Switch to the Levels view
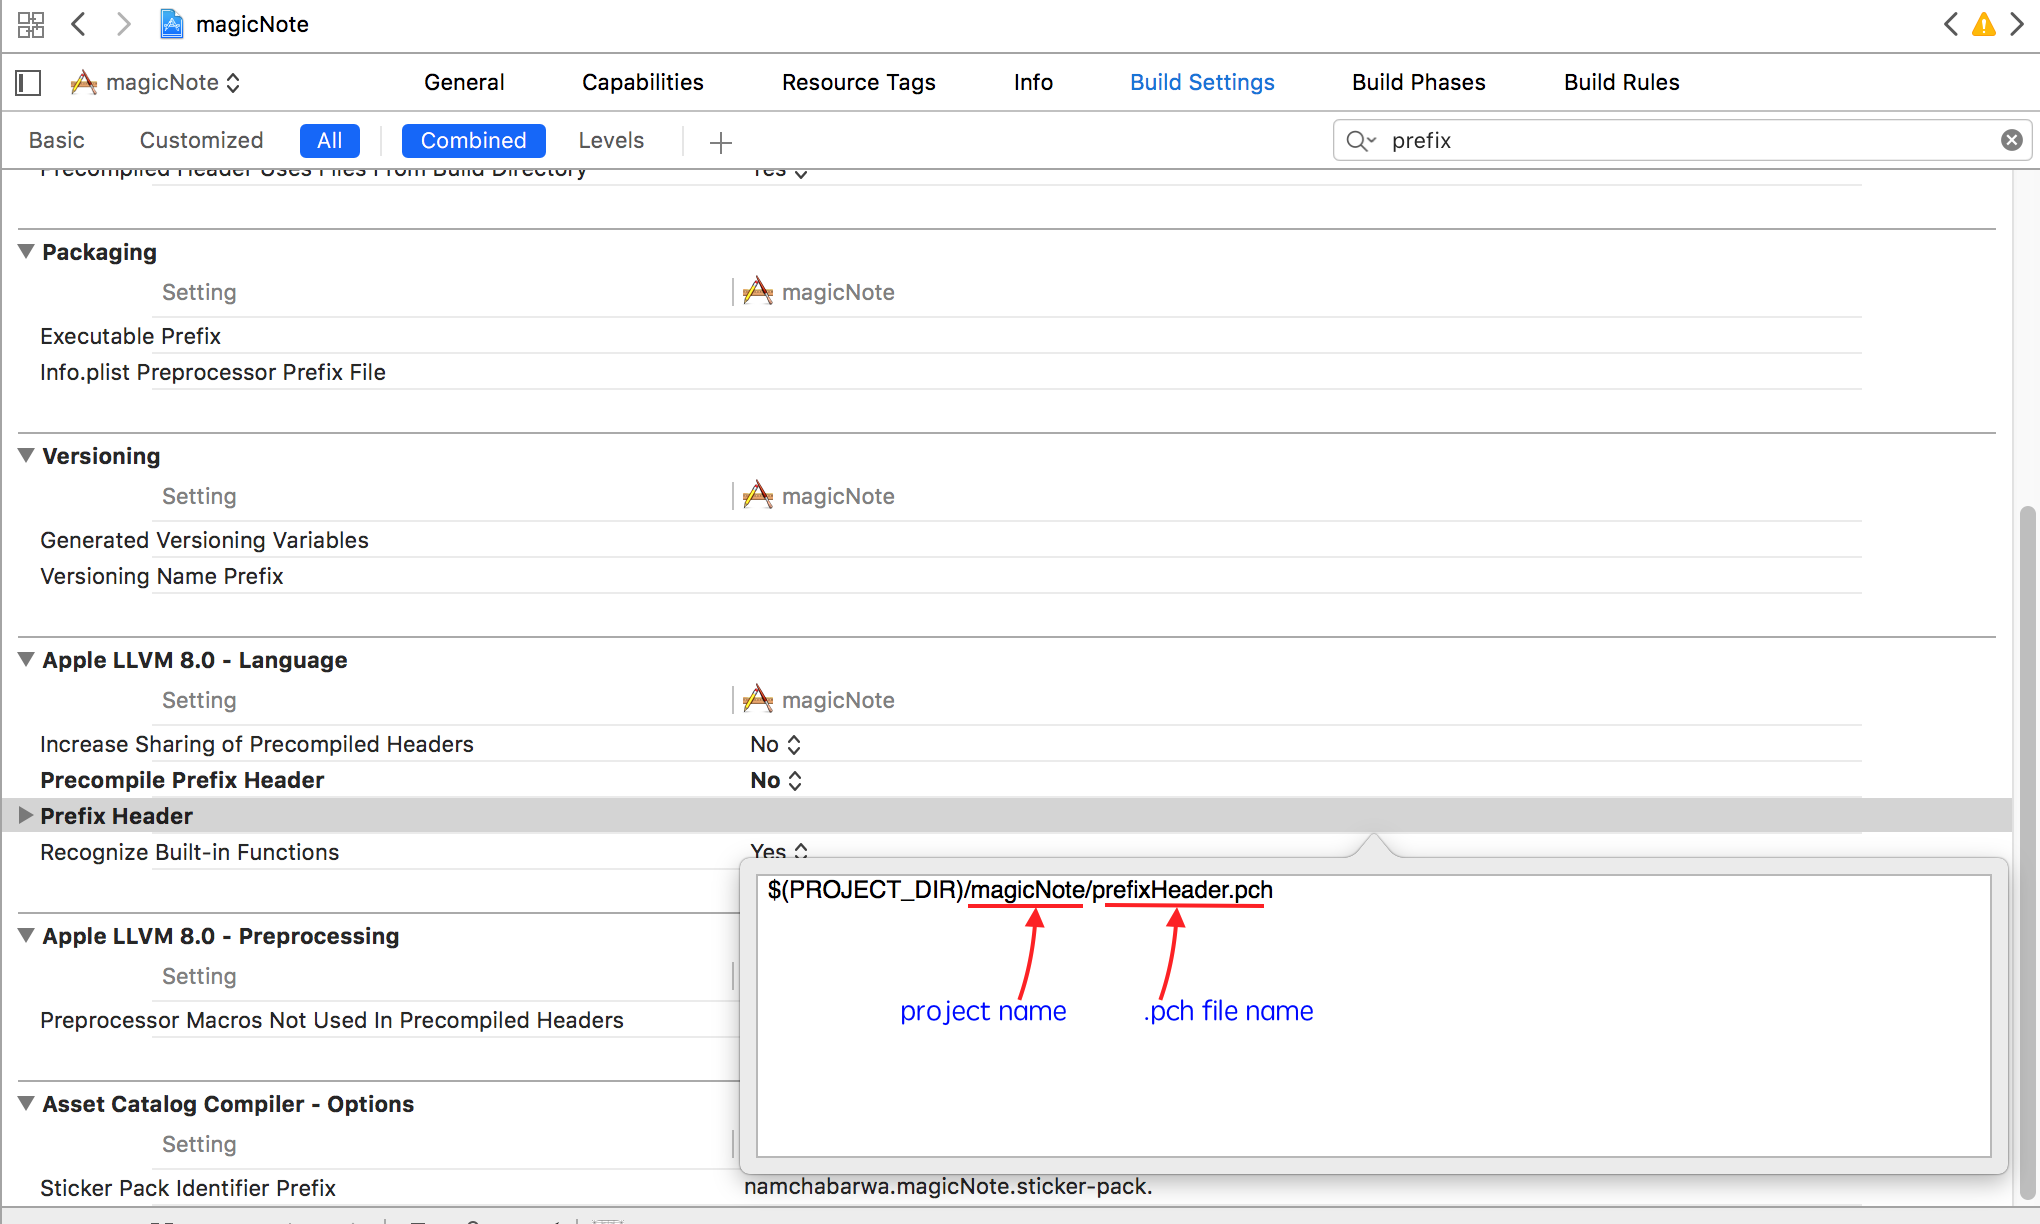The width and height of the screenshot is (2040, 1224). pyautogui.click(x=611, y=140)
